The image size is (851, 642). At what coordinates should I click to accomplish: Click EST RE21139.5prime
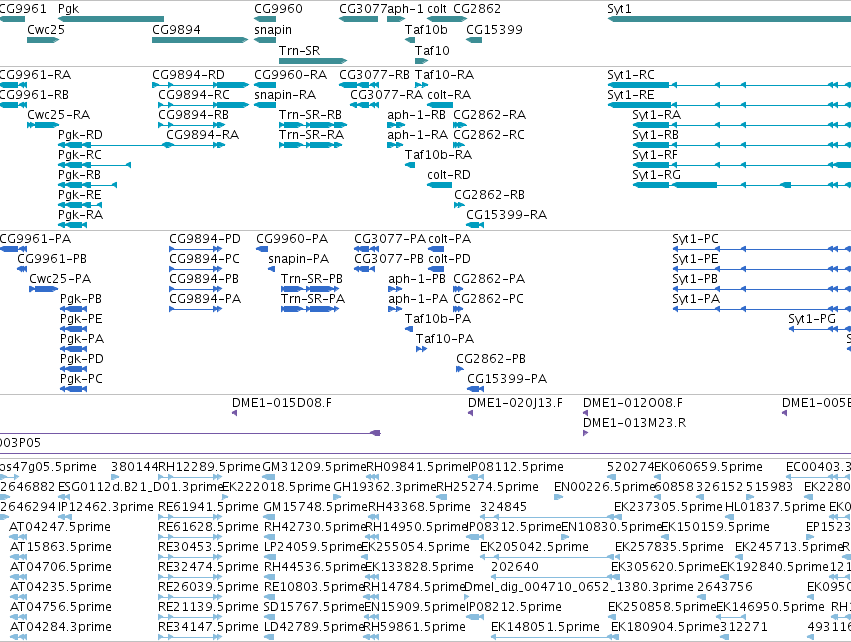(x=190, y=617)
